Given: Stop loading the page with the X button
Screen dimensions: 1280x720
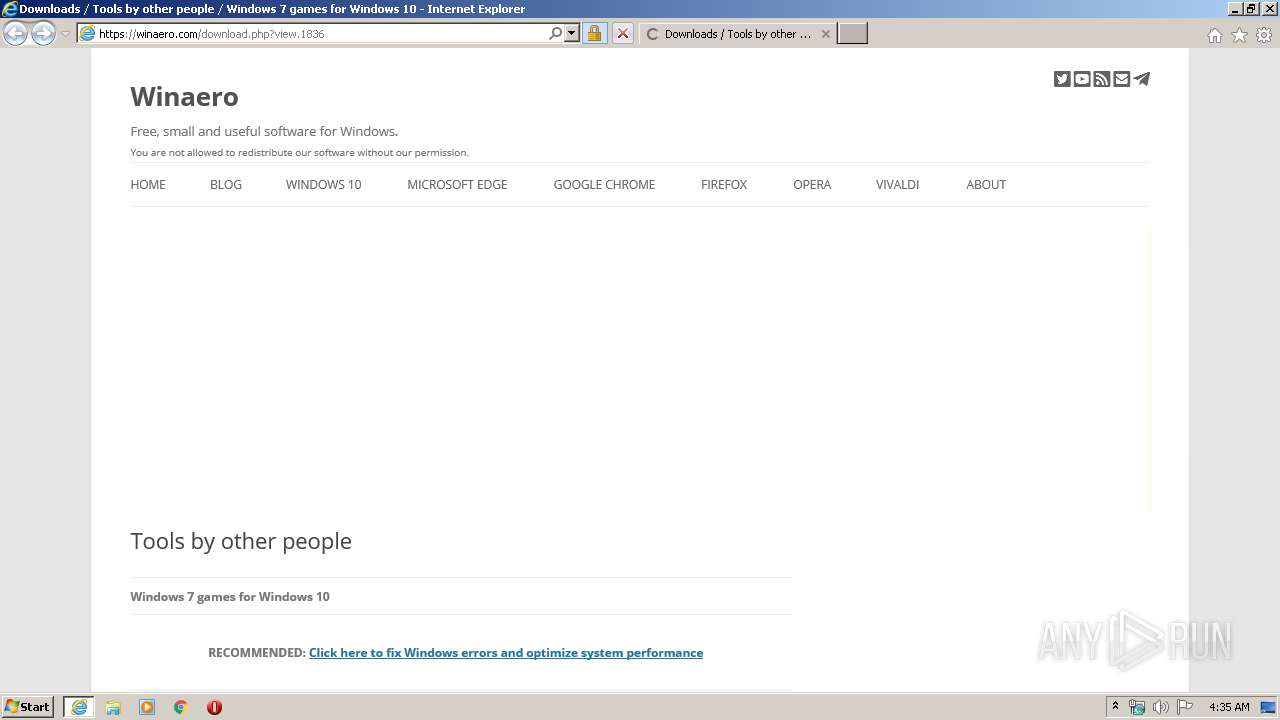Looking at the screenshot, I should click(622, 33).
